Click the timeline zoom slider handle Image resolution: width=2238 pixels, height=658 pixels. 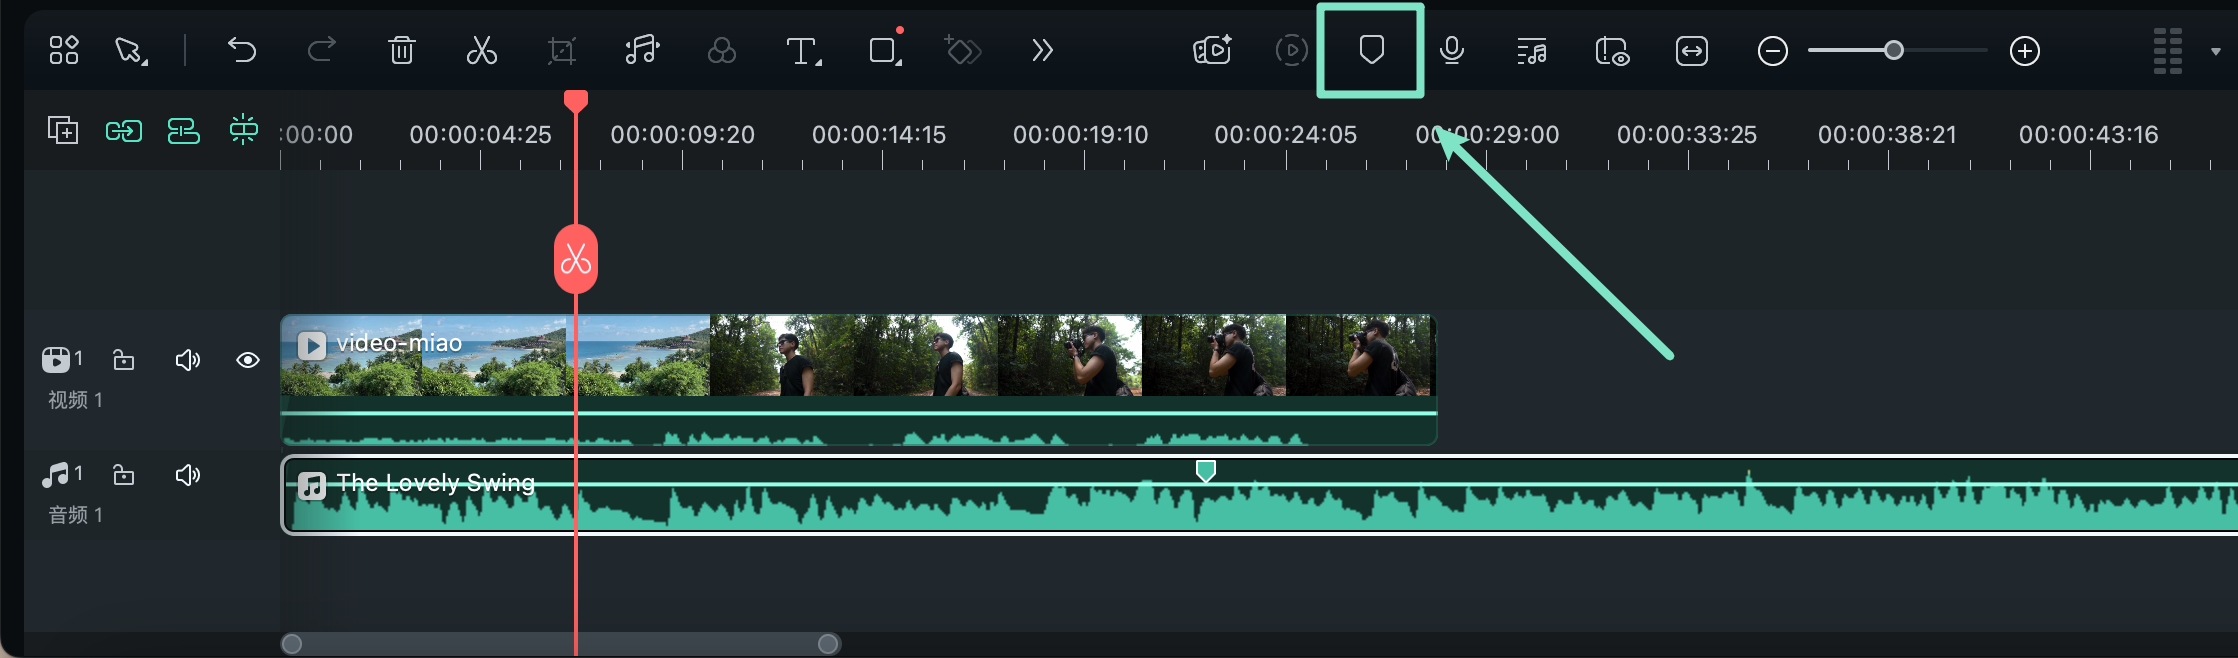tap(1893, 51)
